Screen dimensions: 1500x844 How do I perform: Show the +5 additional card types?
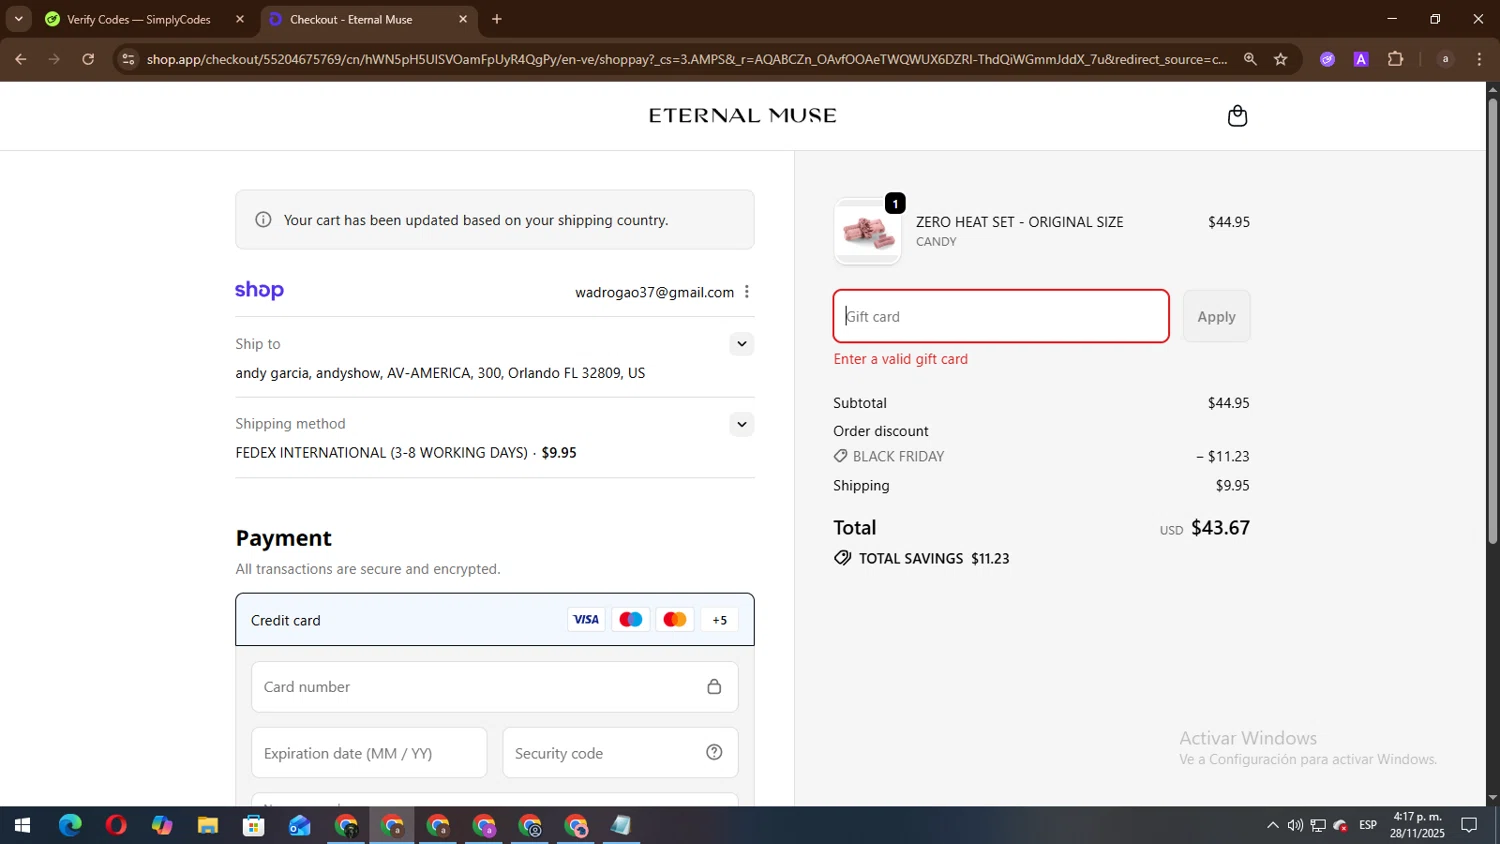tap(720, 620)
